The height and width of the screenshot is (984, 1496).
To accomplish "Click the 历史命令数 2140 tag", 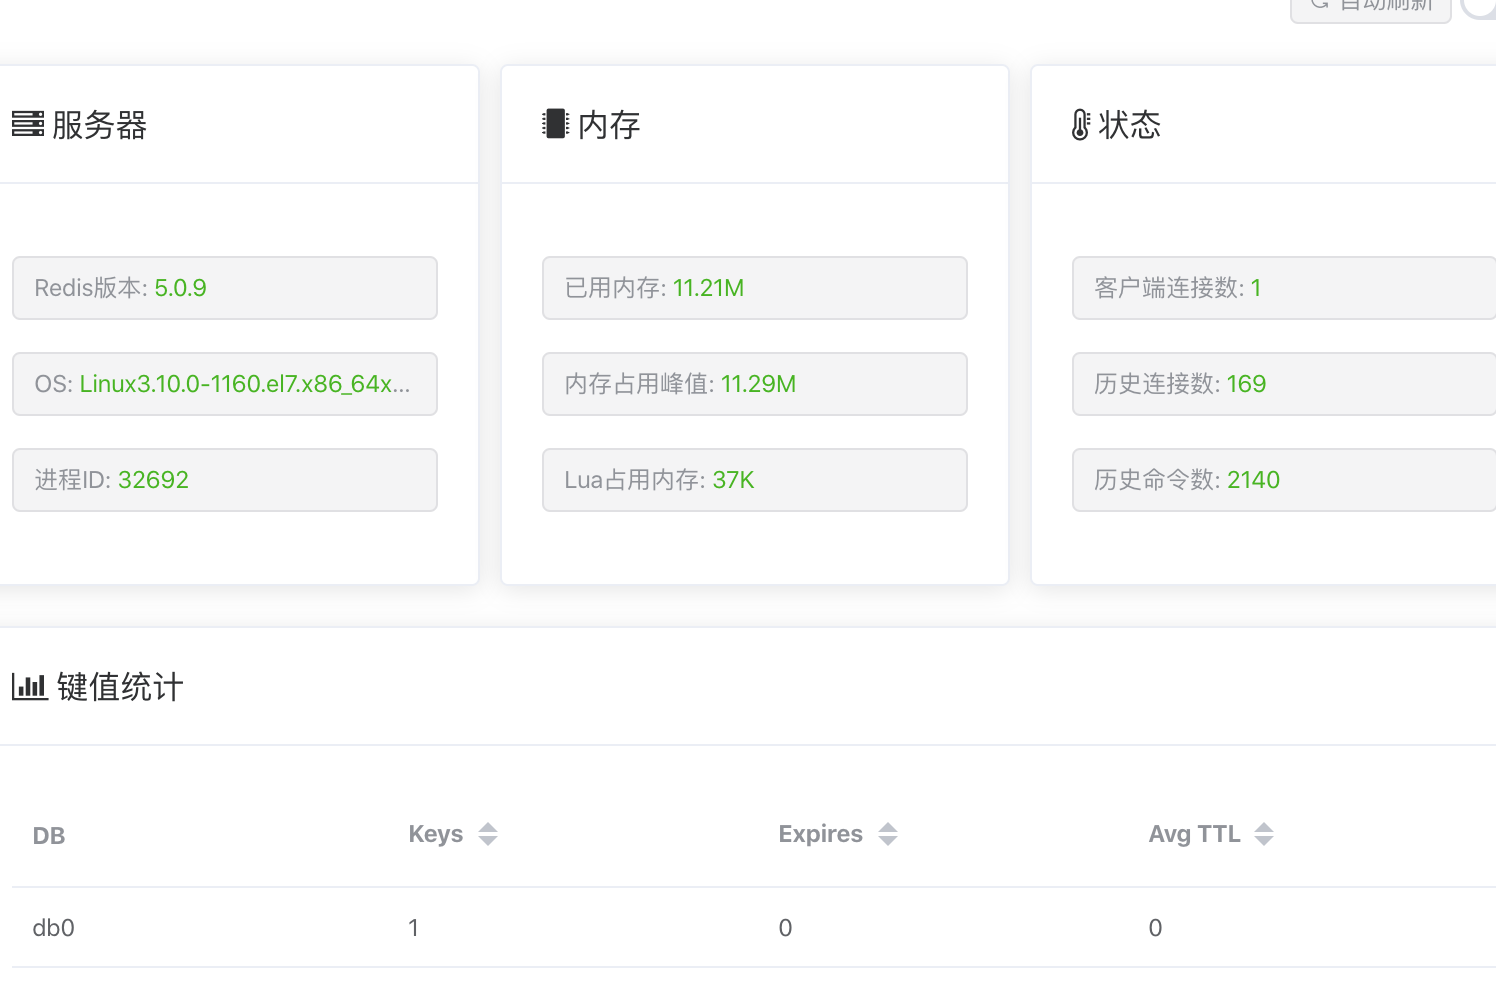I will (1284, 480).
